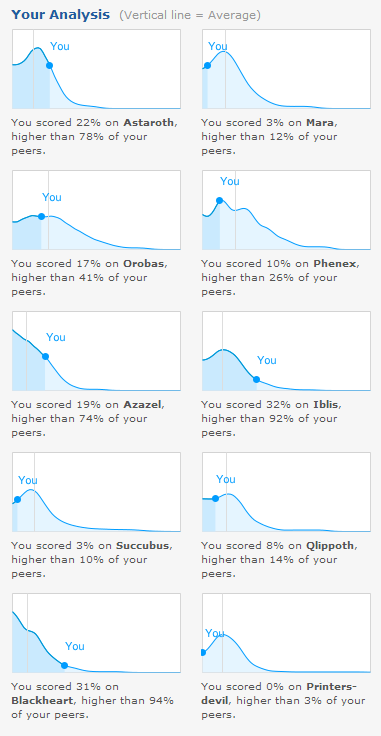Click the bold Iblis label

click(325, 405)
